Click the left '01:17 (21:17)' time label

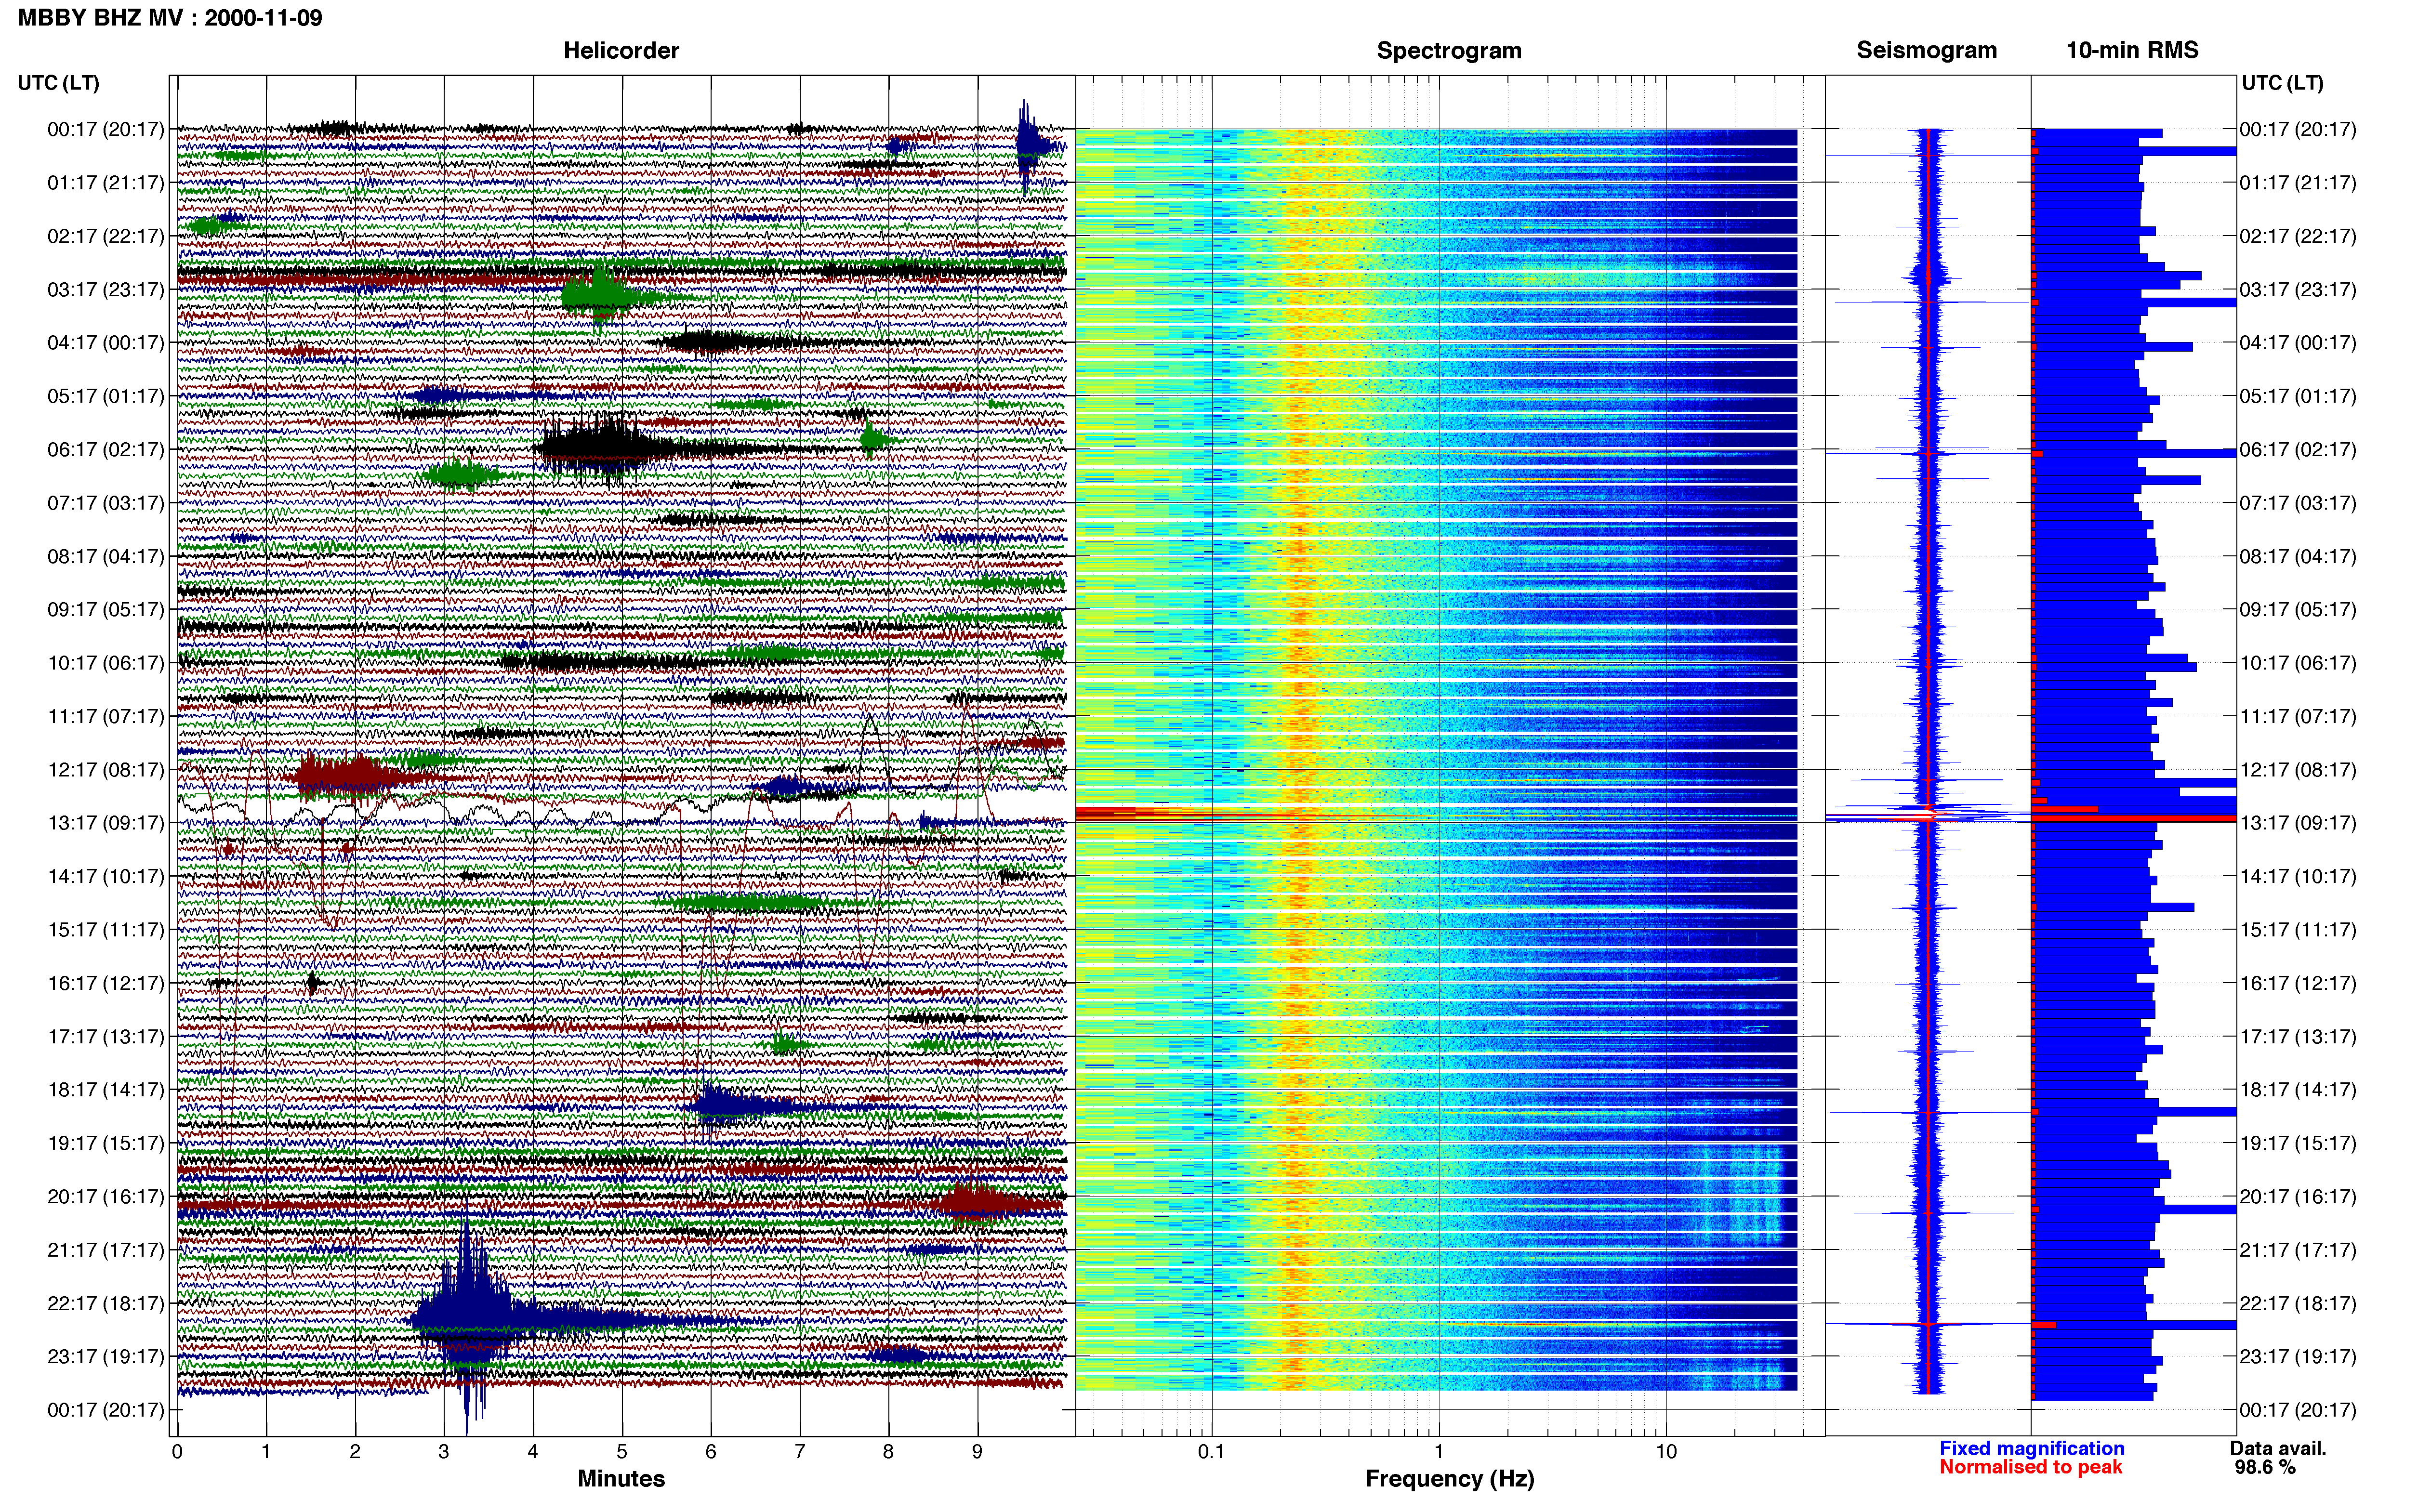(x=106, y=182)
